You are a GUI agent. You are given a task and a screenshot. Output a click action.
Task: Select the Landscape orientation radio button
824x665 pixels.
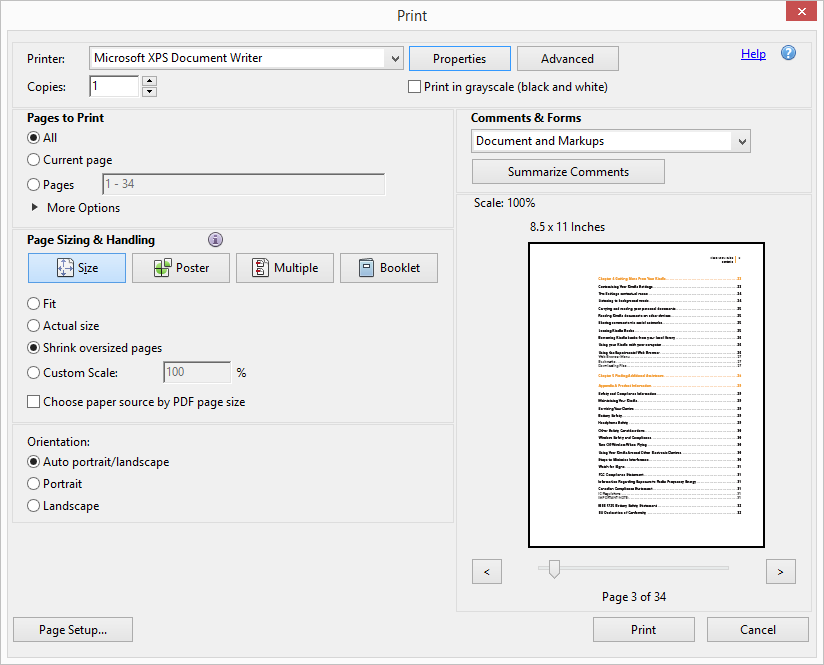point(35,506)
